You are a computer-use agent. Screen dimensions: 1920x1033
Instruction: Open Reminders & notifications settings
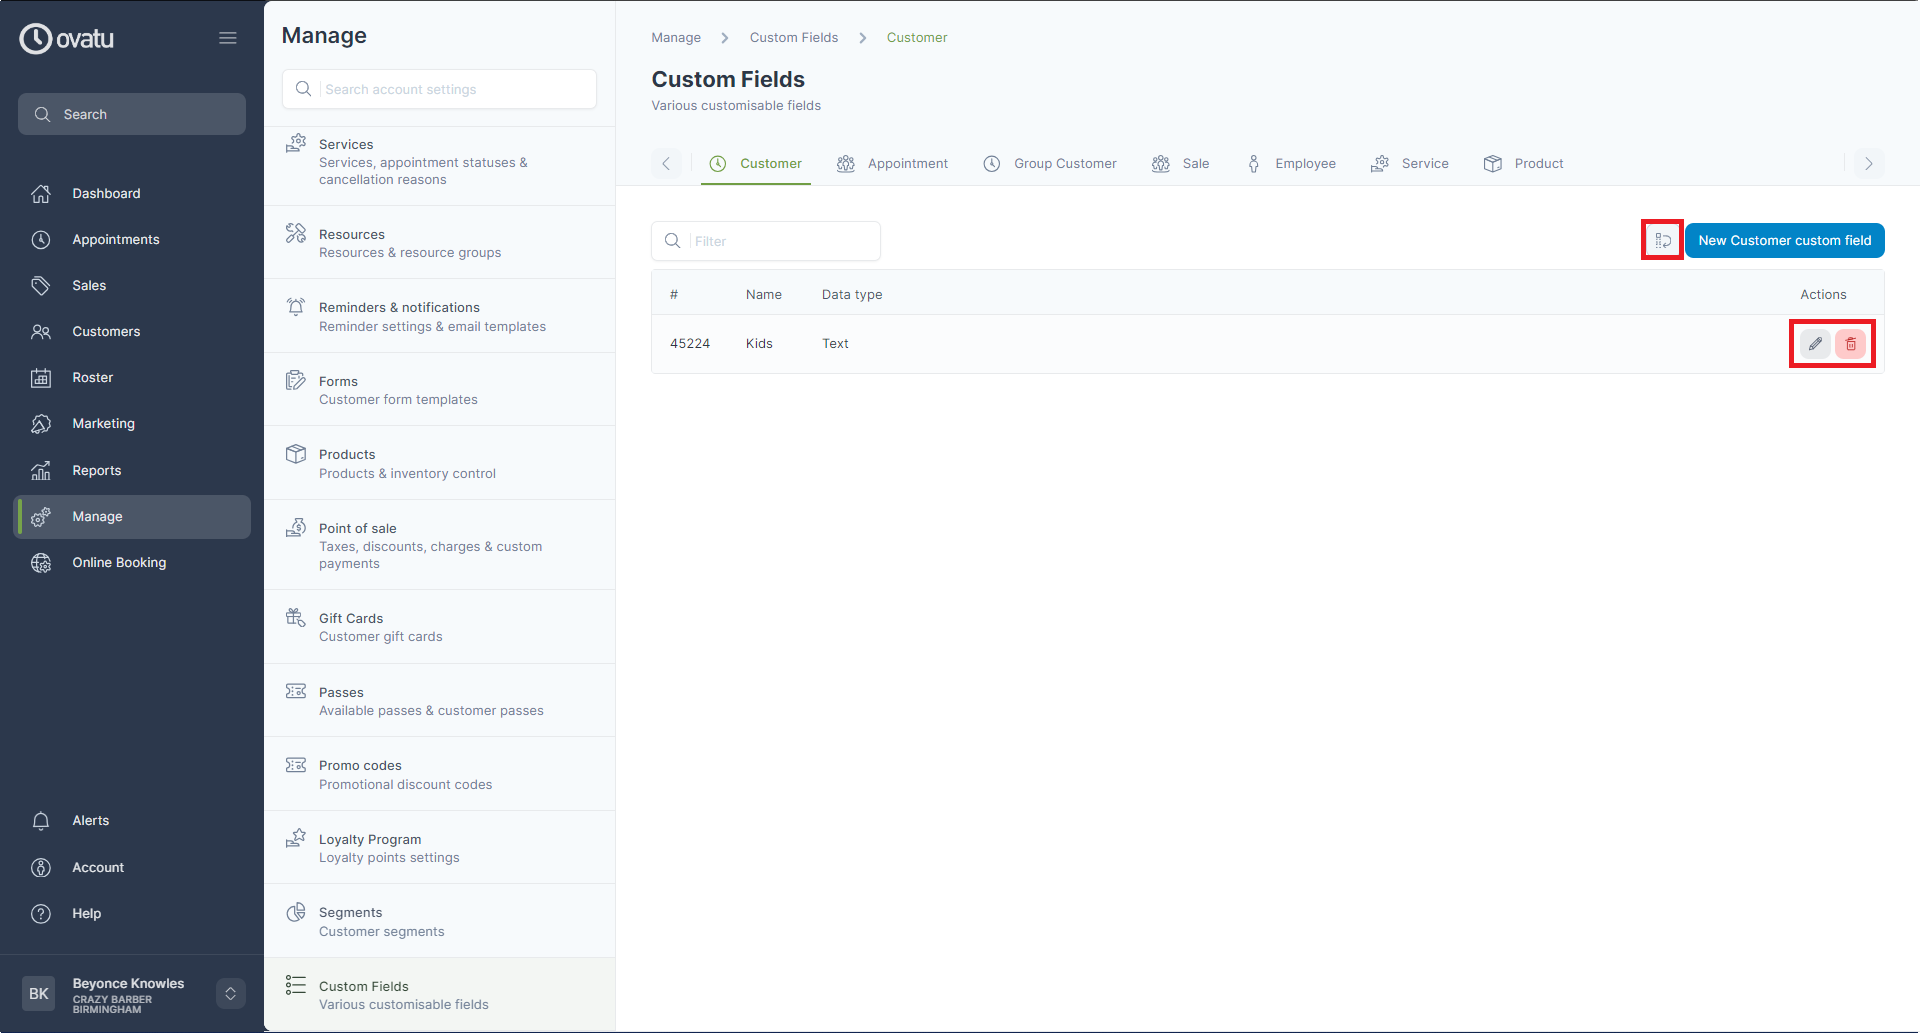pos(439,317)
